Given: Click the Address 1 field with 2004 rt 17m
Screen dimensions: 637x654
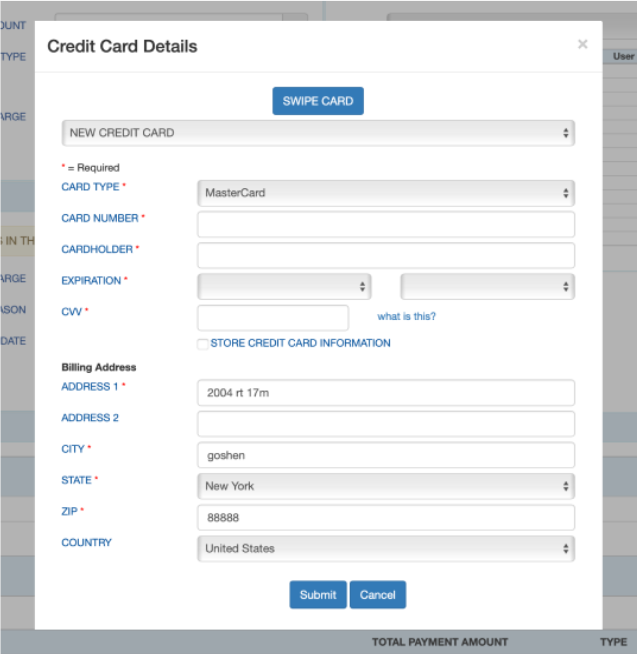Looking at the screenshot, I should point(386,393).
